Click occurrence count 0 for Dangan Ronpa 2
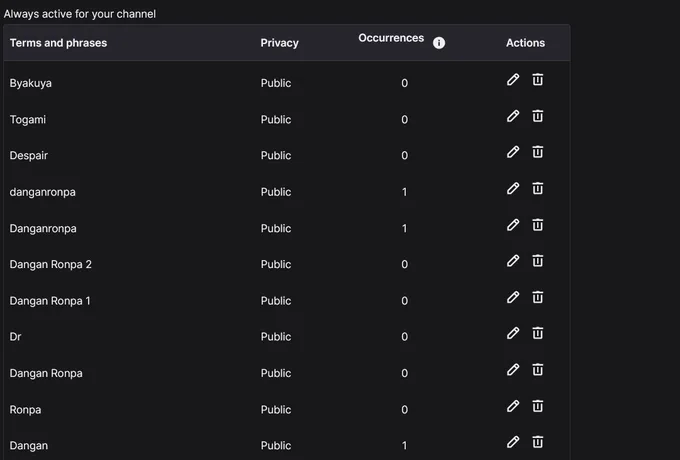680x460 pixels. [405, 264]
